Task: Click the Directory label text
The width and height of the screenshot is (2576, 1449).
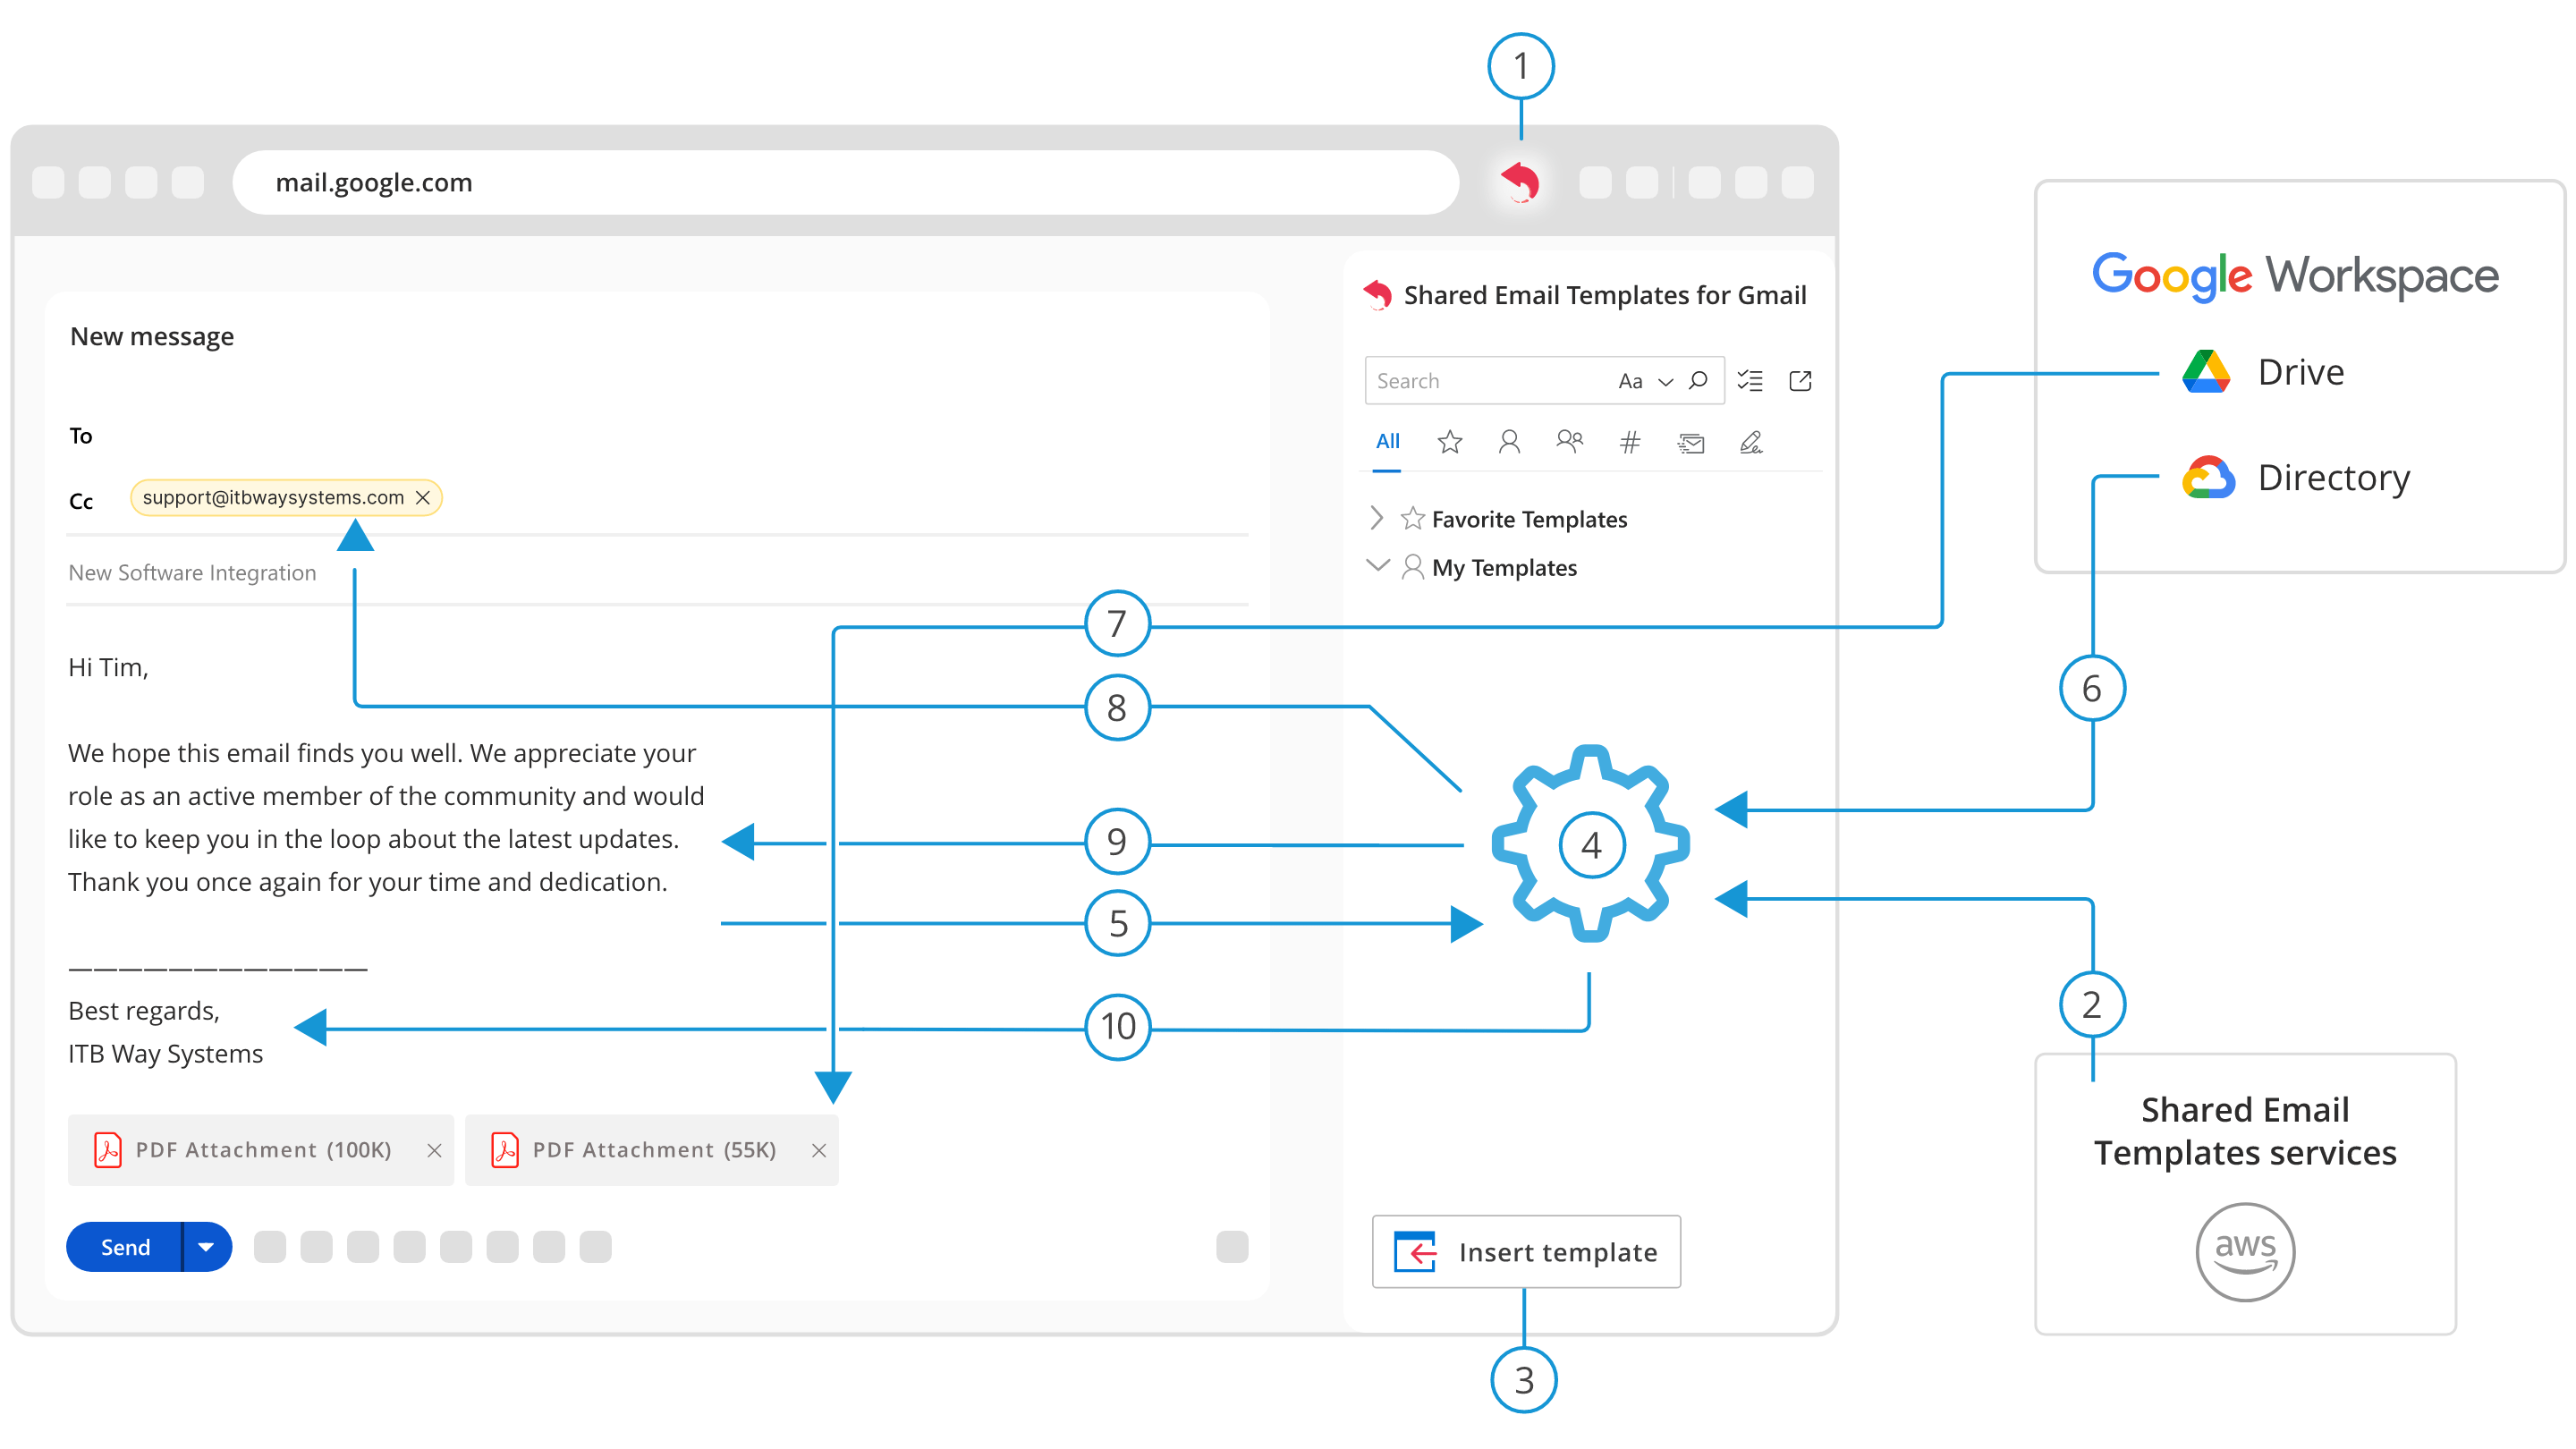Action: pyautogui.click(x=2333, y=478)
